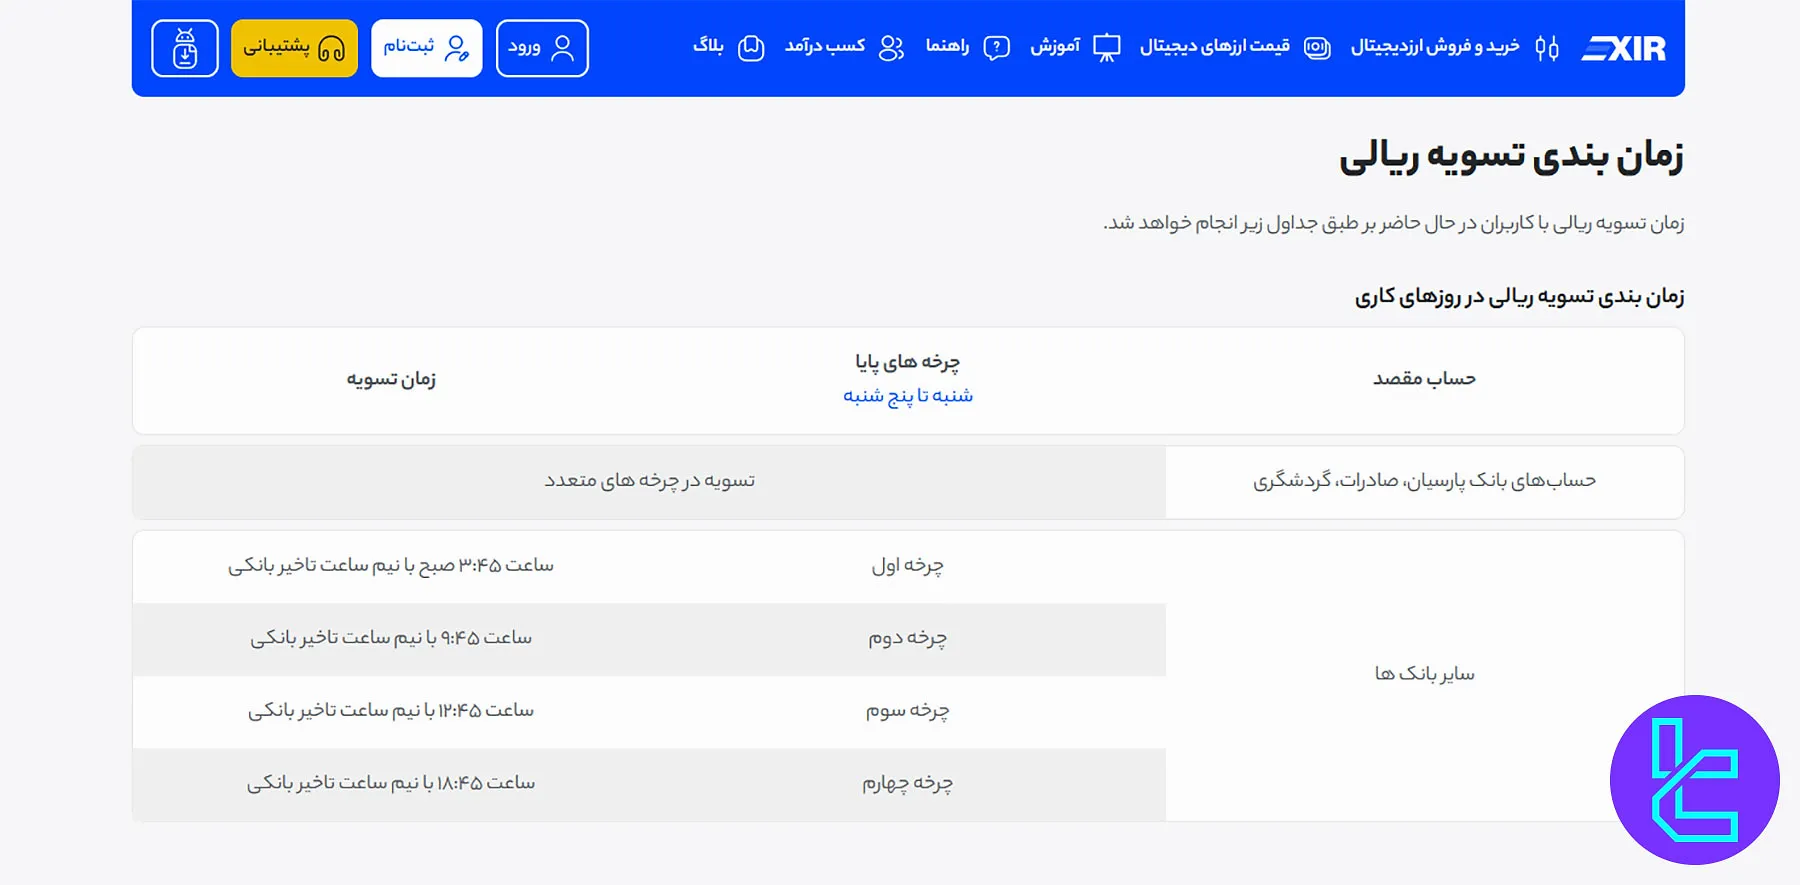Click the earn income people icon

891,48
